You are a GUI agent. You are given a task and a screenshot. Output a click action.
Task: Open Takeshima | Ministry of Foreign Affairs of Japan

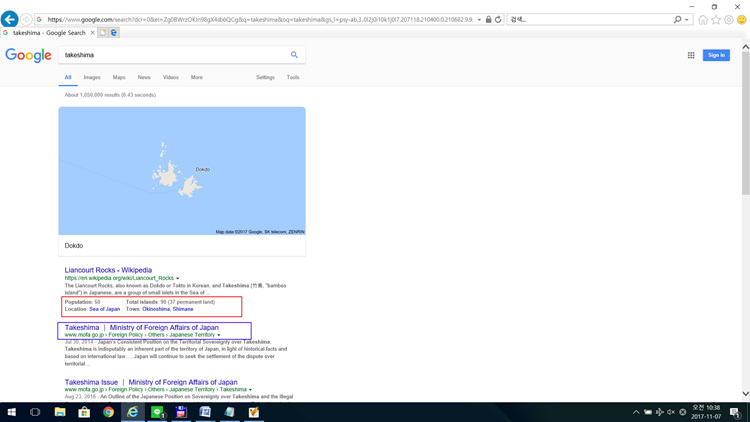[x=142, y=327]
